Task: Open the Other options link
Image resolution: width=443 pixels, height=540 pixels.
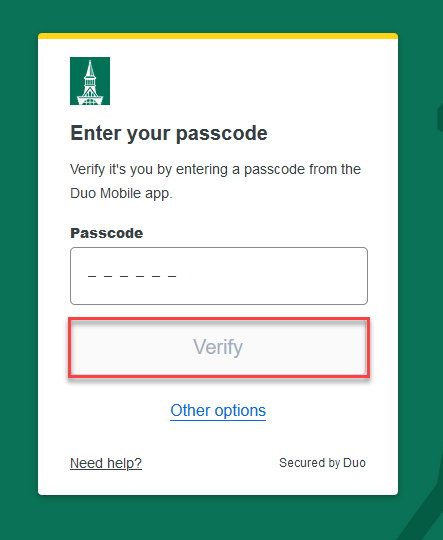Action: coord(218,411)
